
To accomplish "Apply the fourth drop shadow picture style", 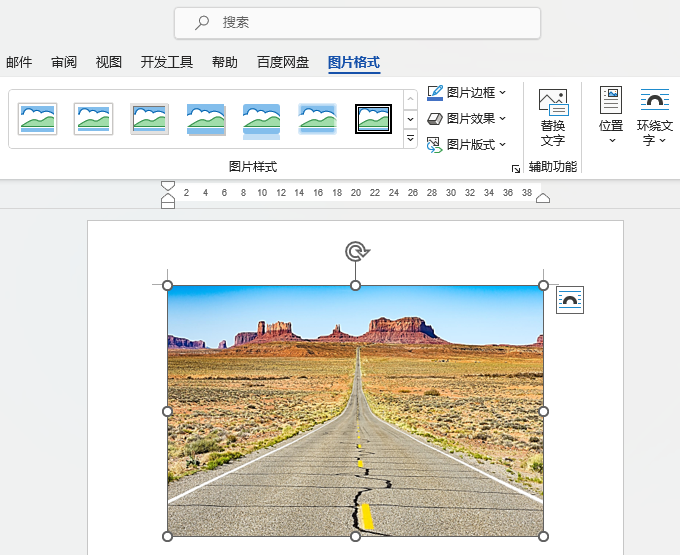I will 206,119.
